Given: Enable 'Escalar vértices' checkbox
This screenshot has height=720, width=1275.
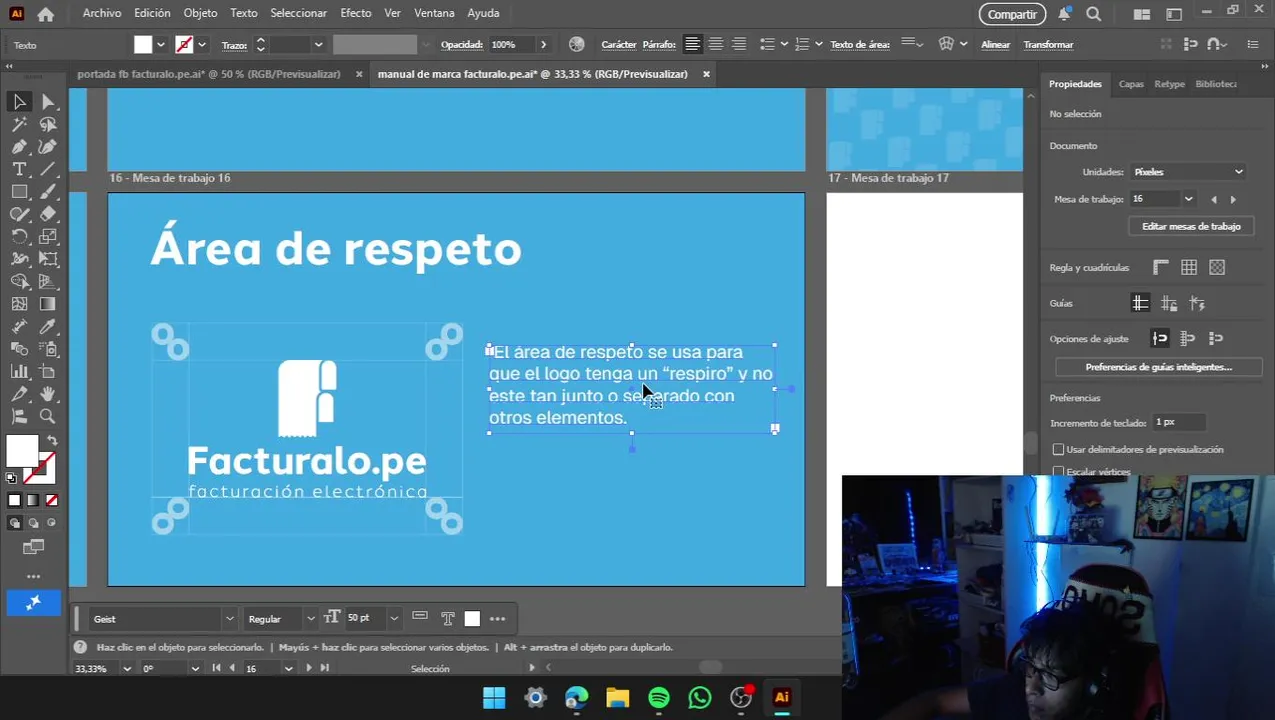Looking at the screenshot, I should (1059, 471).
